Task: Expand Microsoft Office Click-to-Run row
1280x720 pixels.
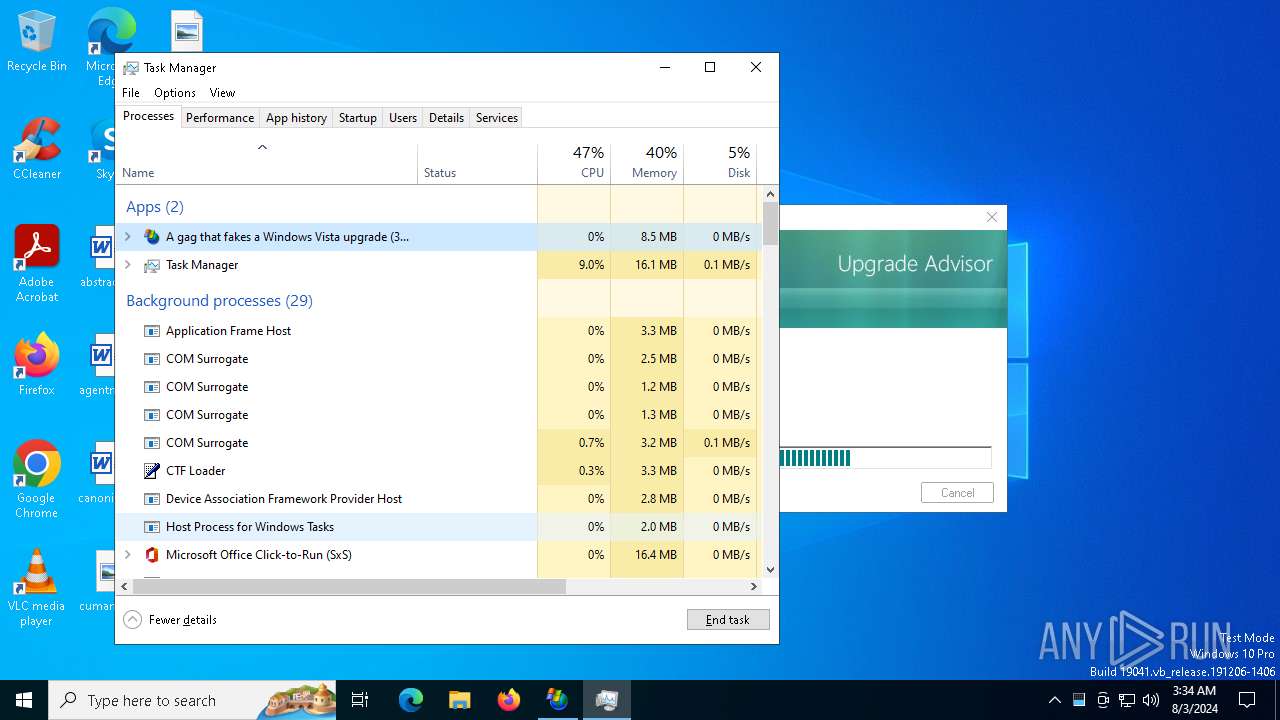Action: [x=127, y=555]
